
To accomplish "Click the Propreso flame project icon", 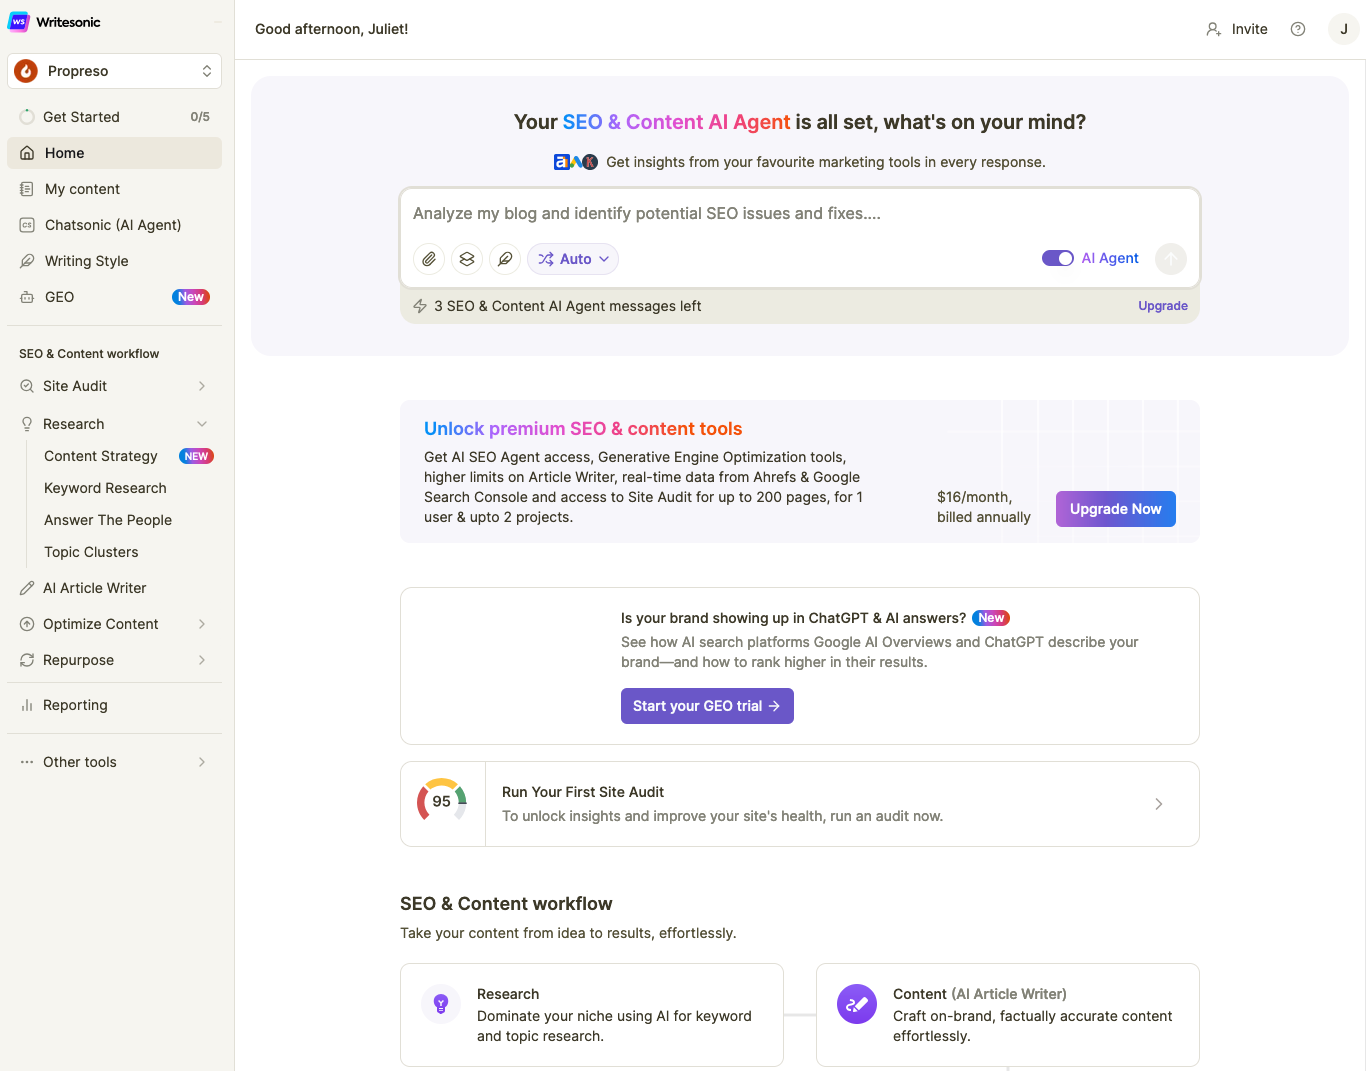I will [26, 71].
